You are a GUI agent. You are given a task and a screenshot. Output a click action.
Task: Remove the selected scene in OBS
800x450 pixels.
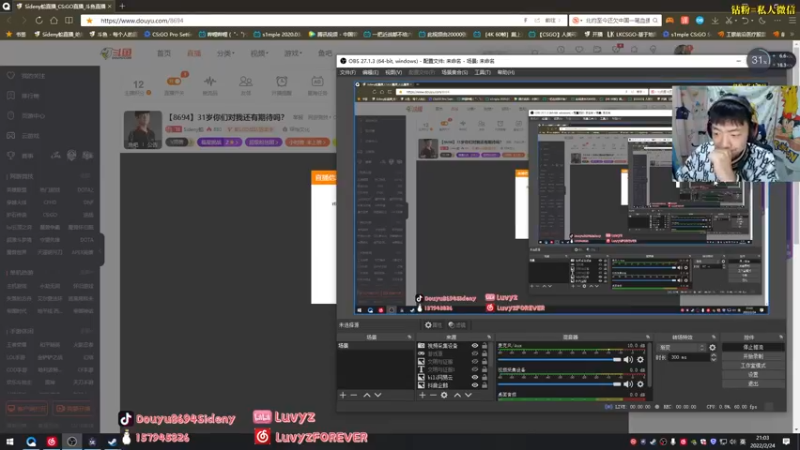(x=354, y=395)
